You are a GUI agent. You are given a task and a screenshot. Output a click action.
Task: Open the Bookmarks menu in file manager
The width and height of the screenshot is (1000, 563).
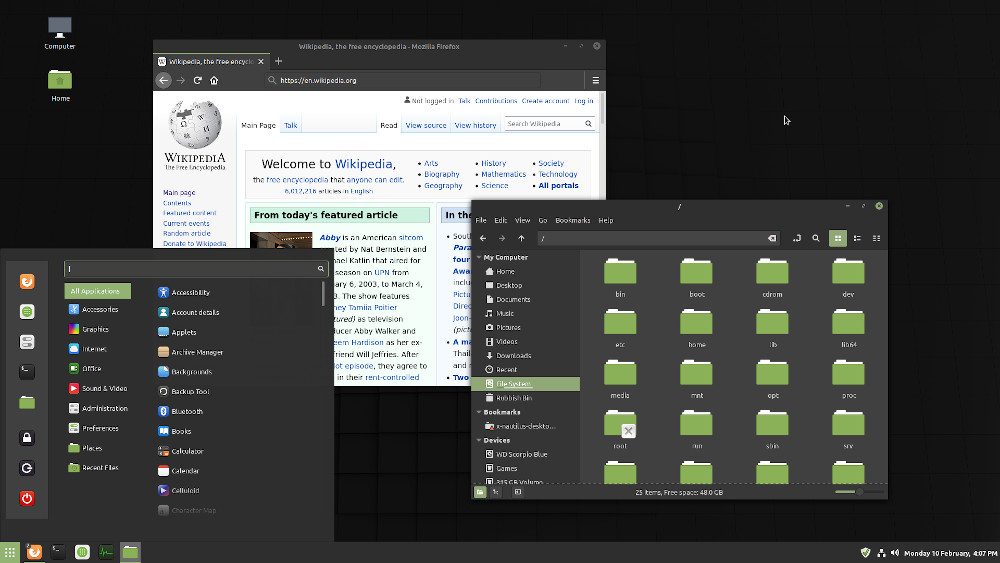pos(573,221)
